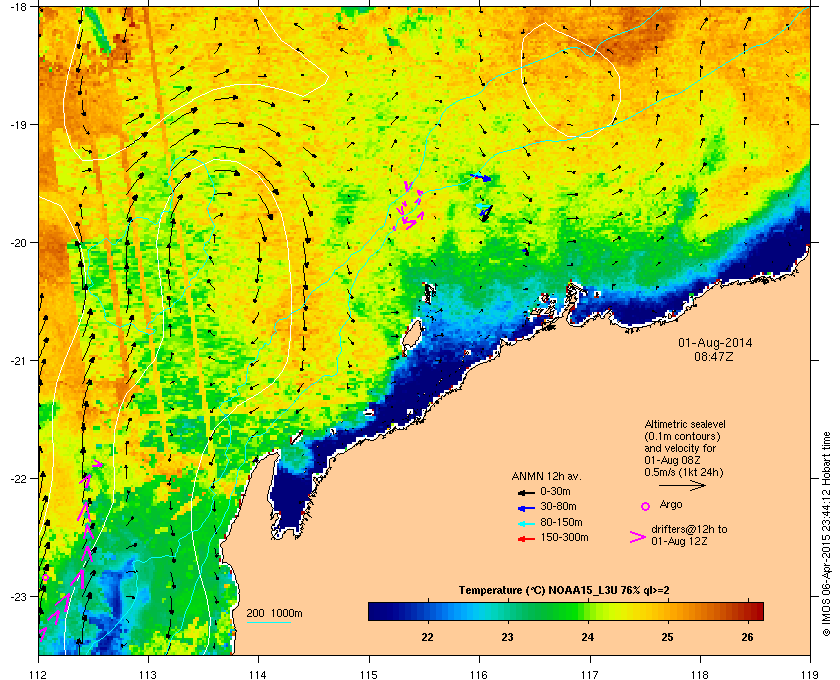Click the longitude axis label 114
Image resolution: width=840 pixels, height=680 pixels.
tap(258, 674)
